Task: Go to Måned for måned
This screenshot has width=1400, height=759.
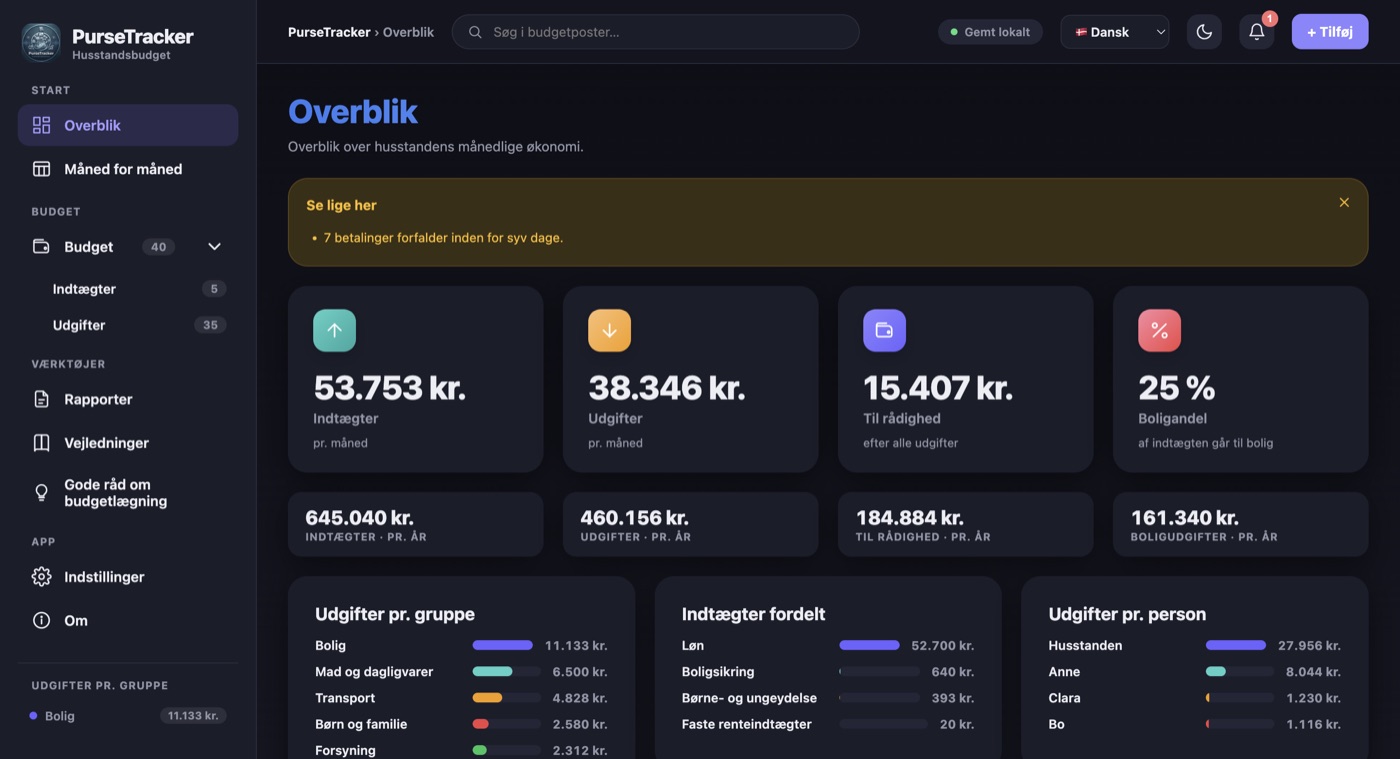Action: point(128,169)
